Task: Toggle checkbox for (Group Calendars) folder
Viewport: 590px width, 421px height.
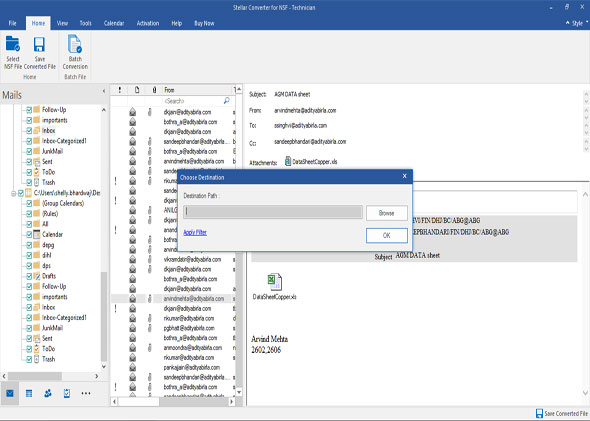Action: point(29,204)
